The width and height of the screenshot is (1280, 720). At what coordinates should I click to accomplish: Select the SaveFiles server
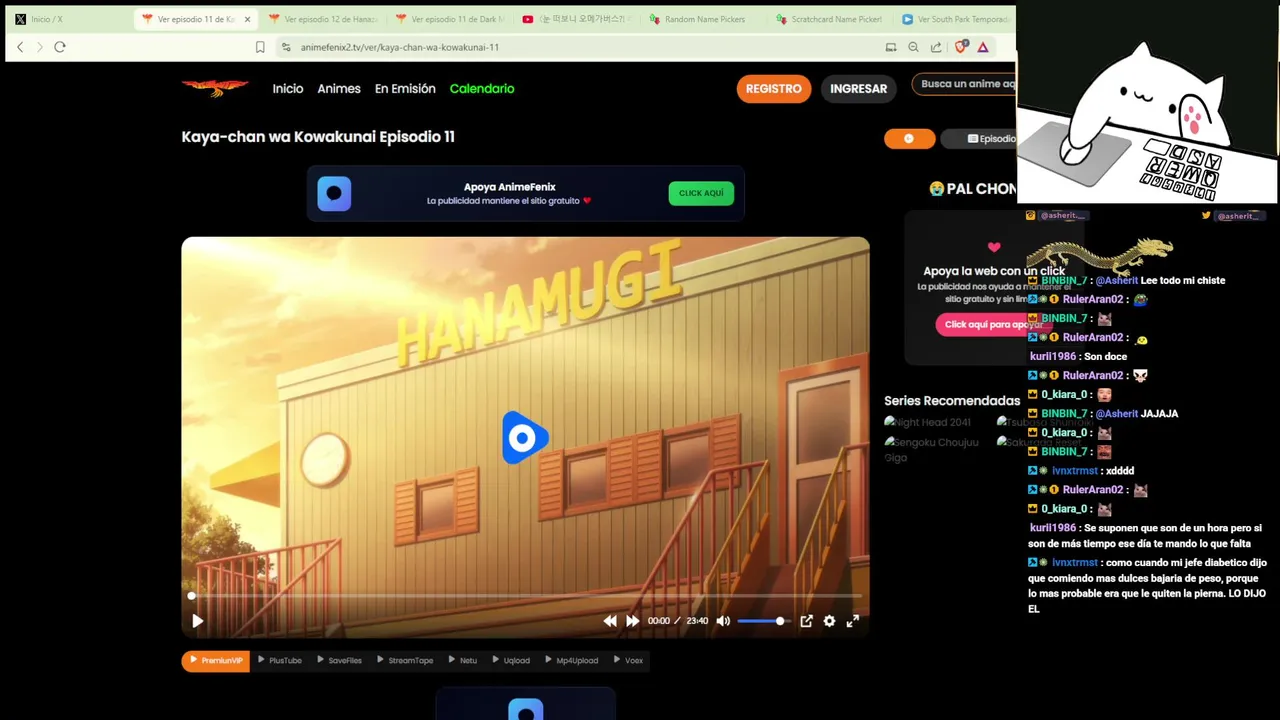click(340, 661)
